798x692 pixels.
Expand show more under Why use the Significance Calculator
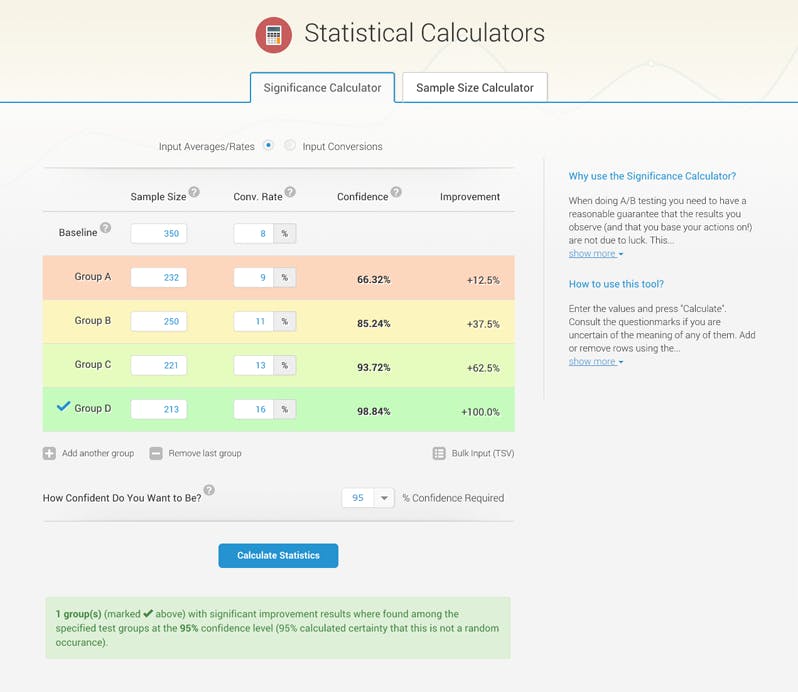[x=595, y=254]
